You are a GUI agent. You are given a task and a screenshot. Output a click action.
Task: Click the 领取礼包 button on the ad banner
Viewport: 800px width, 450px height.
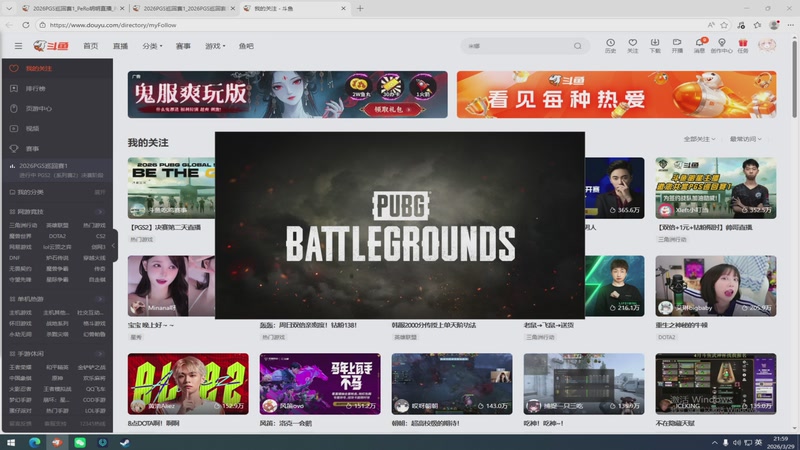tap(392, 109)
